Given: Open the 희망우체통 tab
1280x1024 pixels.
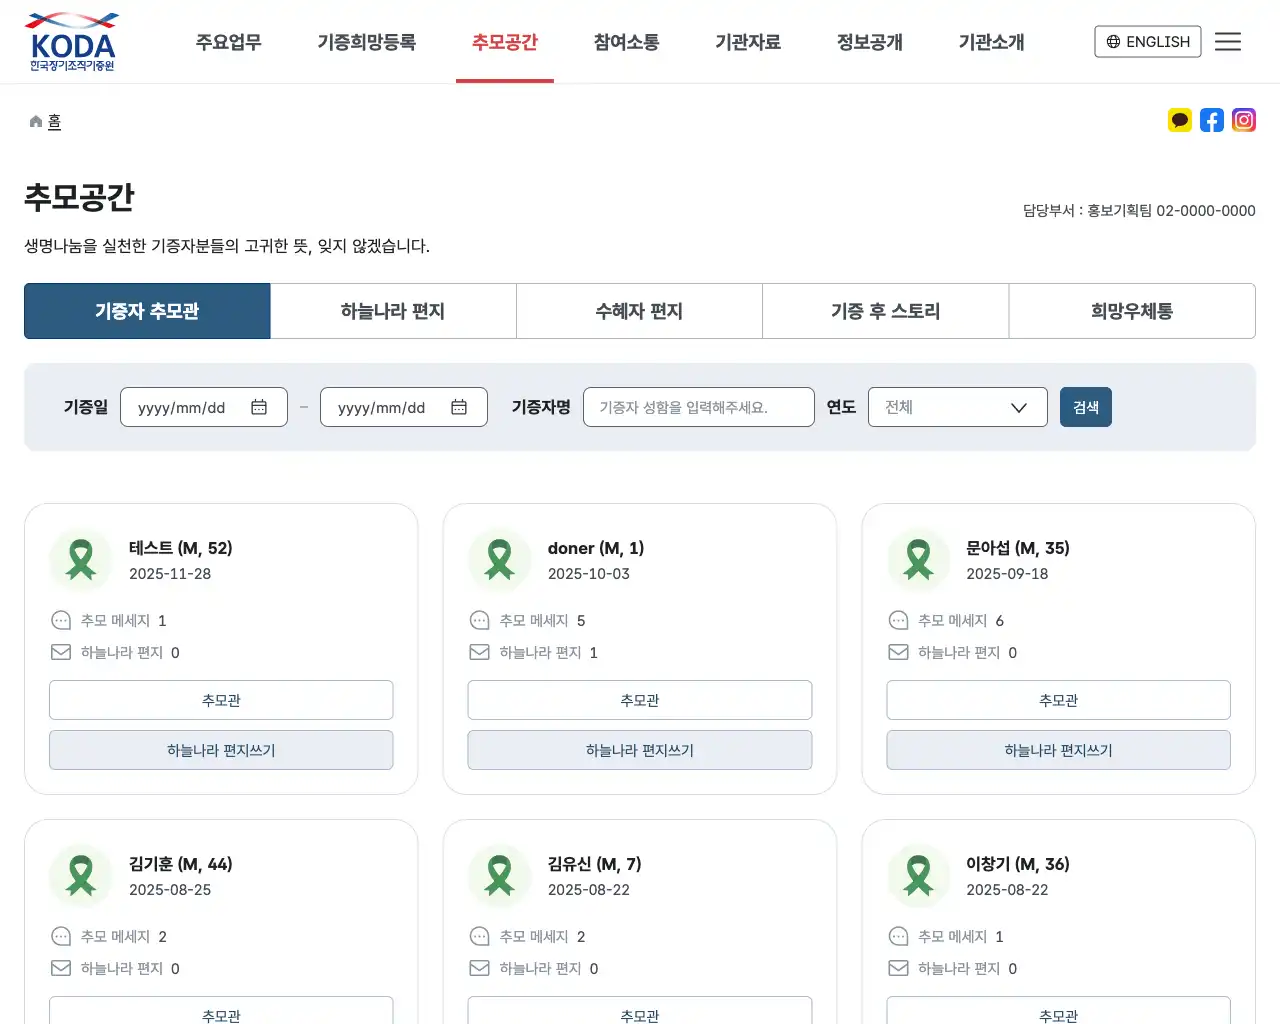Looking at the screenshot, I should tap(1132, 311).
